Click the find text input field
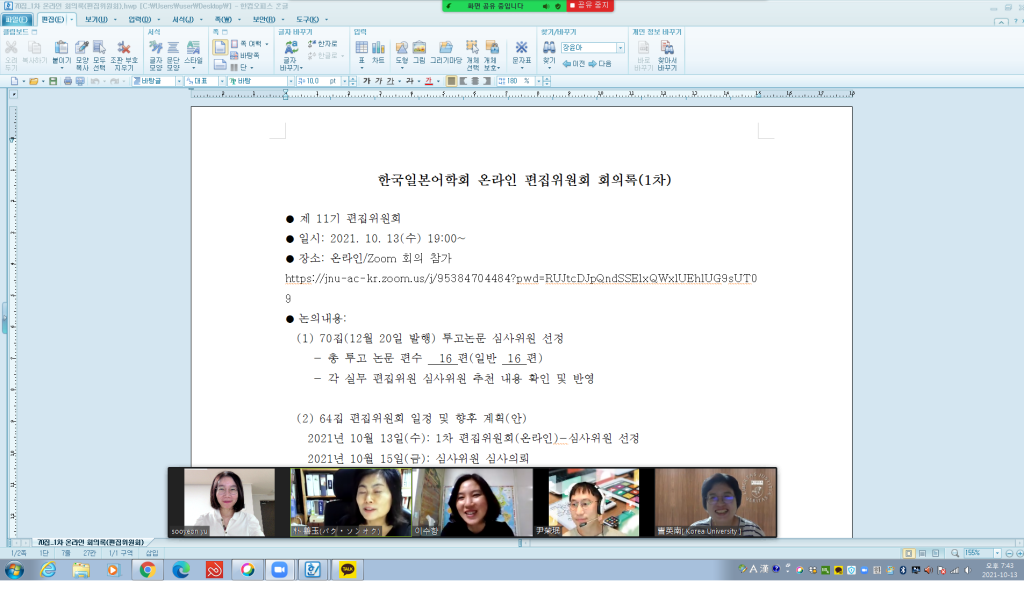This screenshot has height=611, width=1024. point(588,48)
